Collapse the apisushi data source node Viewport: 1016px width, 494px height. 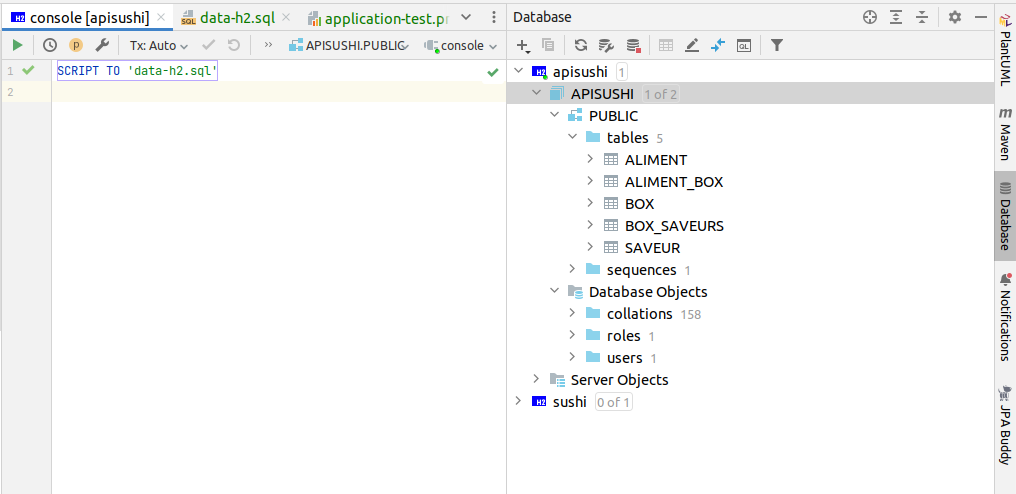pyautogui.click(x=517, y=71)
